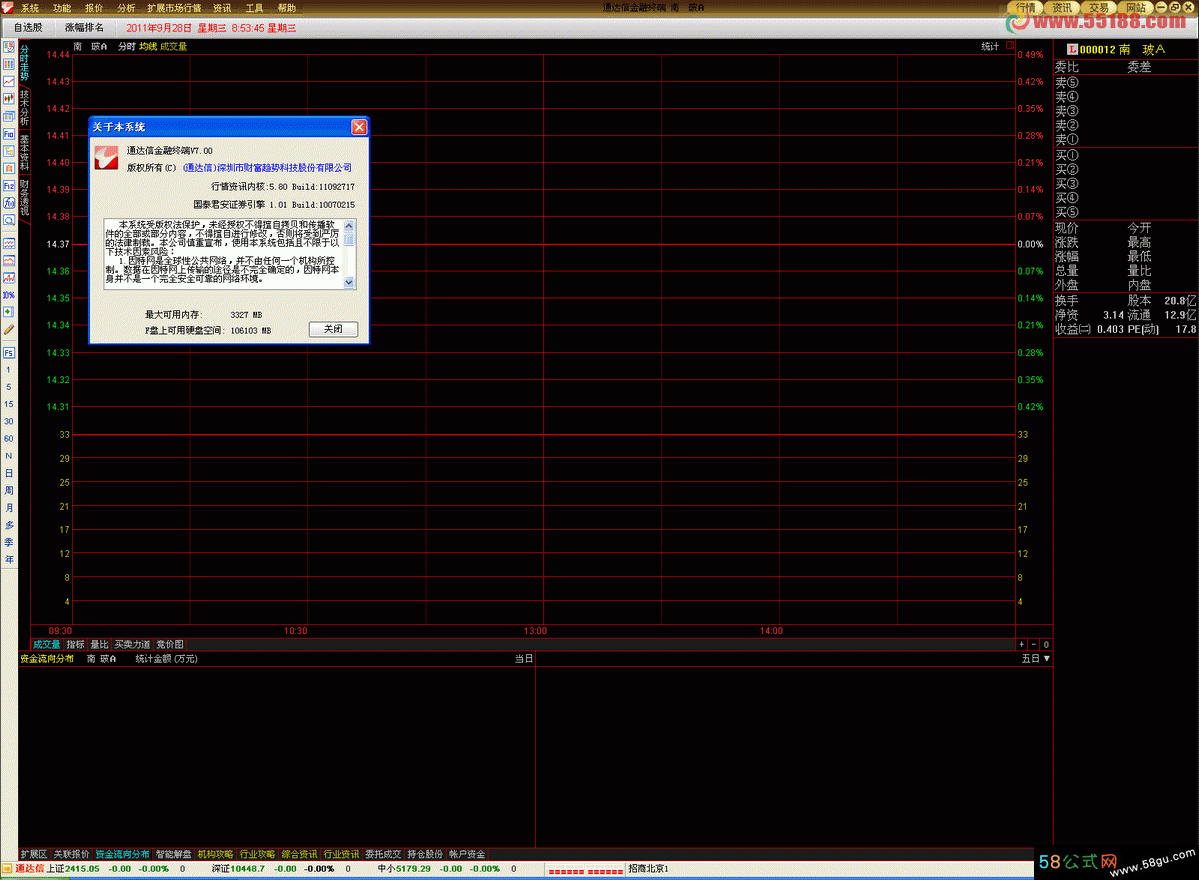Switch to 15-minute period in sidebar
This screenshot has height=880, width=1199.
tap(8, 404)
